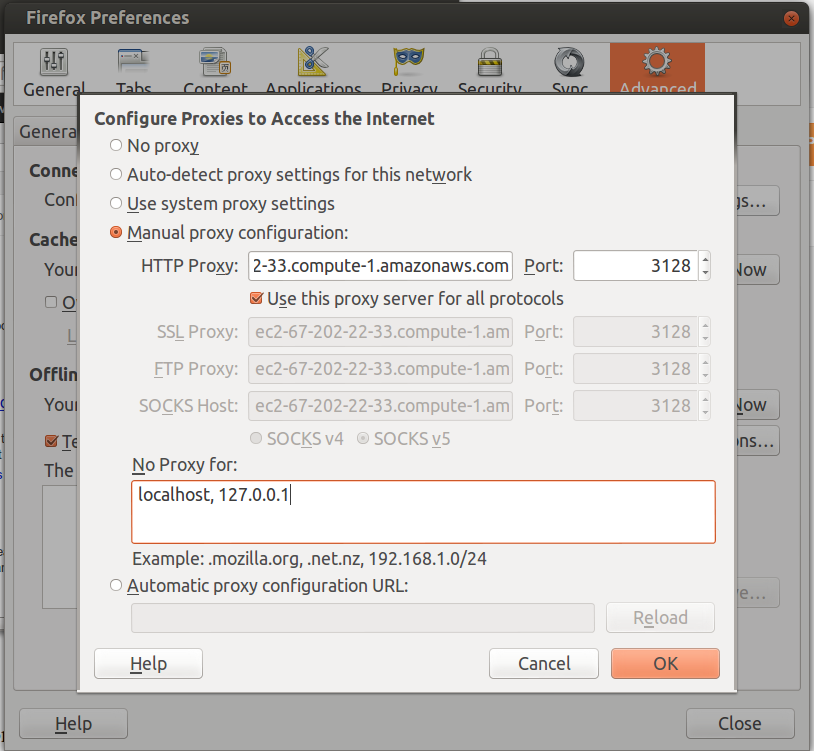
Task: Open the Content preferences pane icon
Action: coord(215,62)
